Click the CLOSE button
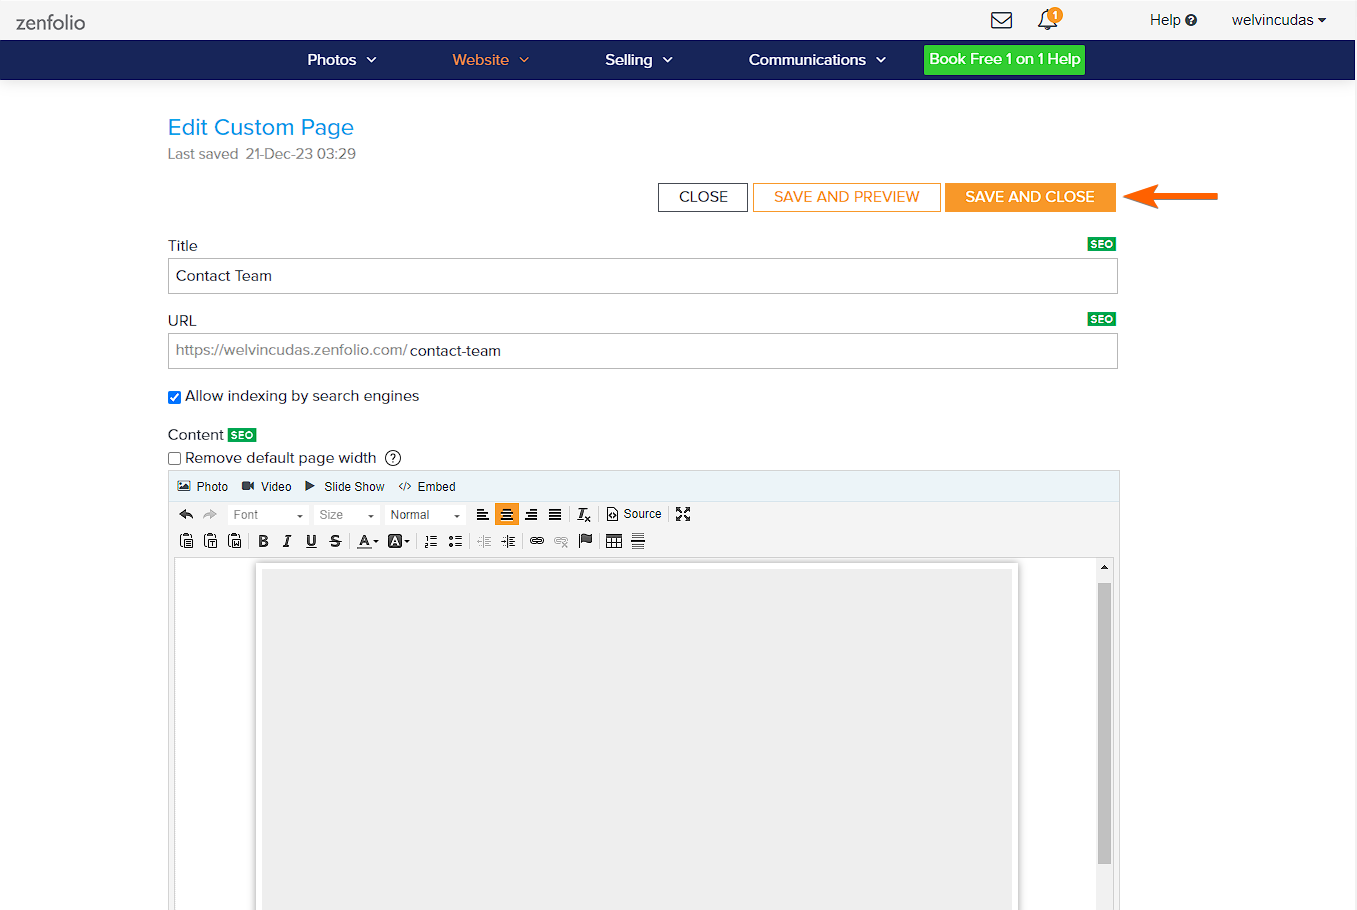The height and width of the screenshot is (910, 1357). click(703, 197)
